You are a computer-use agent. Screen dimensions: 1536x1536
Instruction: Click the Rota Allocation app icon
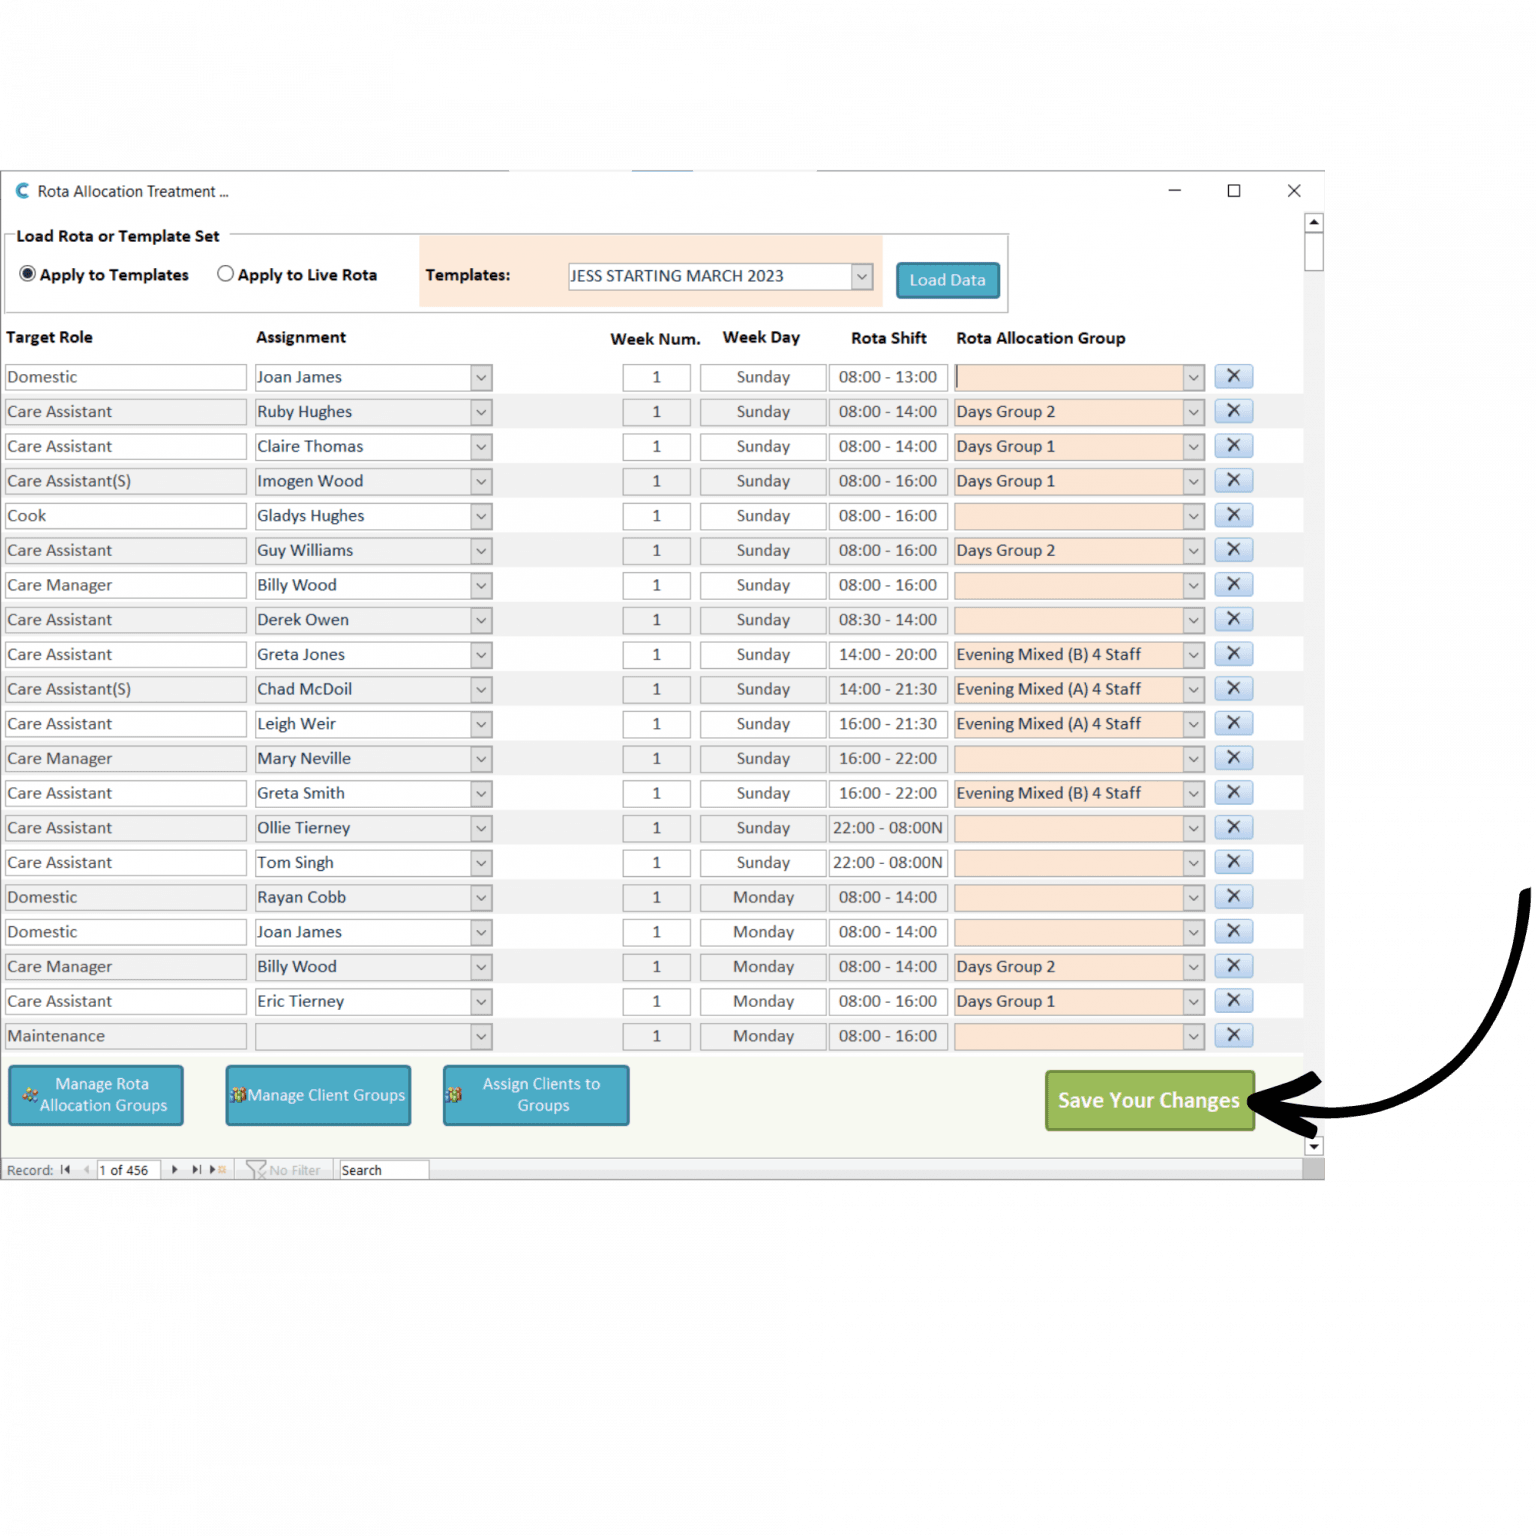(21, 190)
